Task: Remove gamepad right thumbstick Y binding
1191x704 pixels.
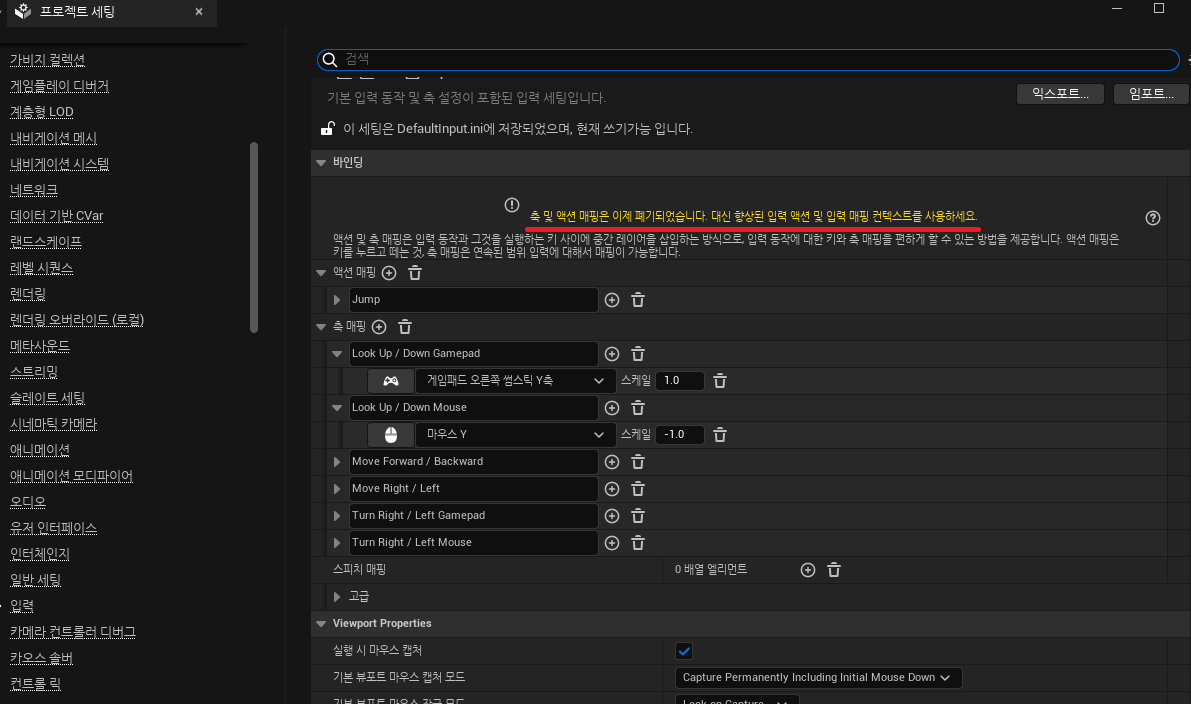Action: click(x=720, y=380)
